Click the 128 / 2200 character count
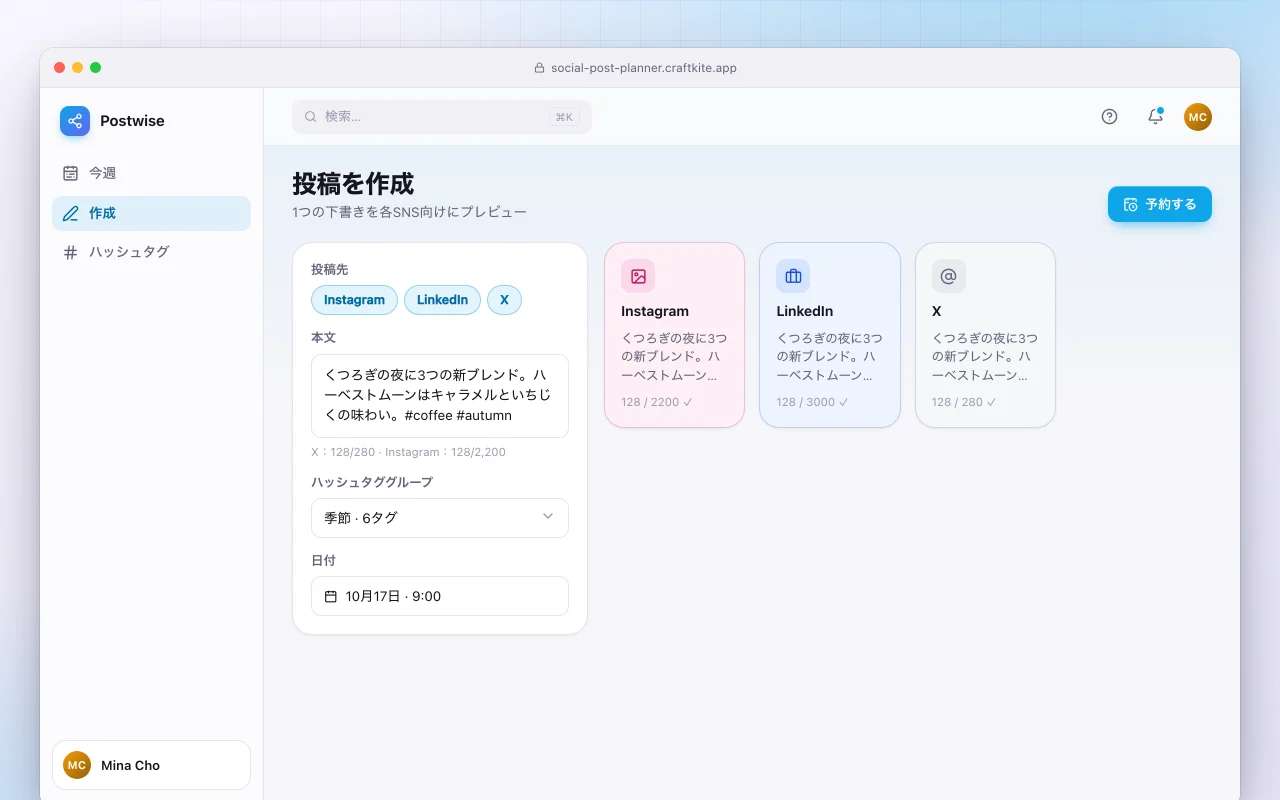The height and width of the screenshot is (800, 1280). coord(657,402)
